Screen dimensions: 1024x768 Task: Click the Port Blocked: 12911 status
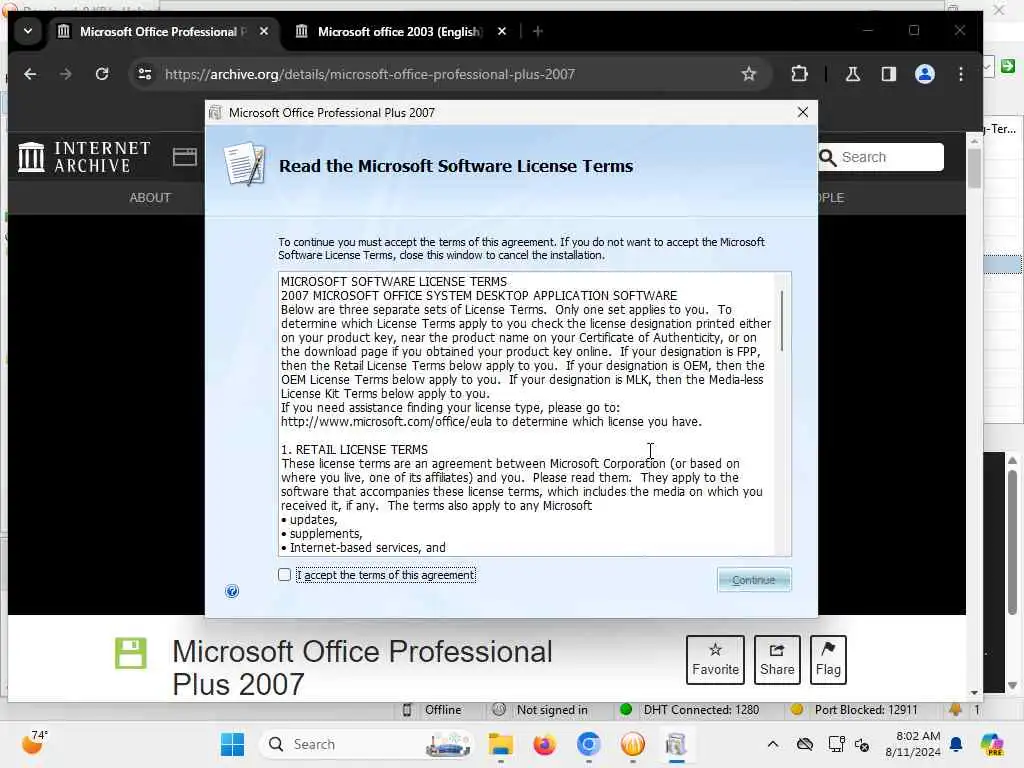tap(854, 710)
